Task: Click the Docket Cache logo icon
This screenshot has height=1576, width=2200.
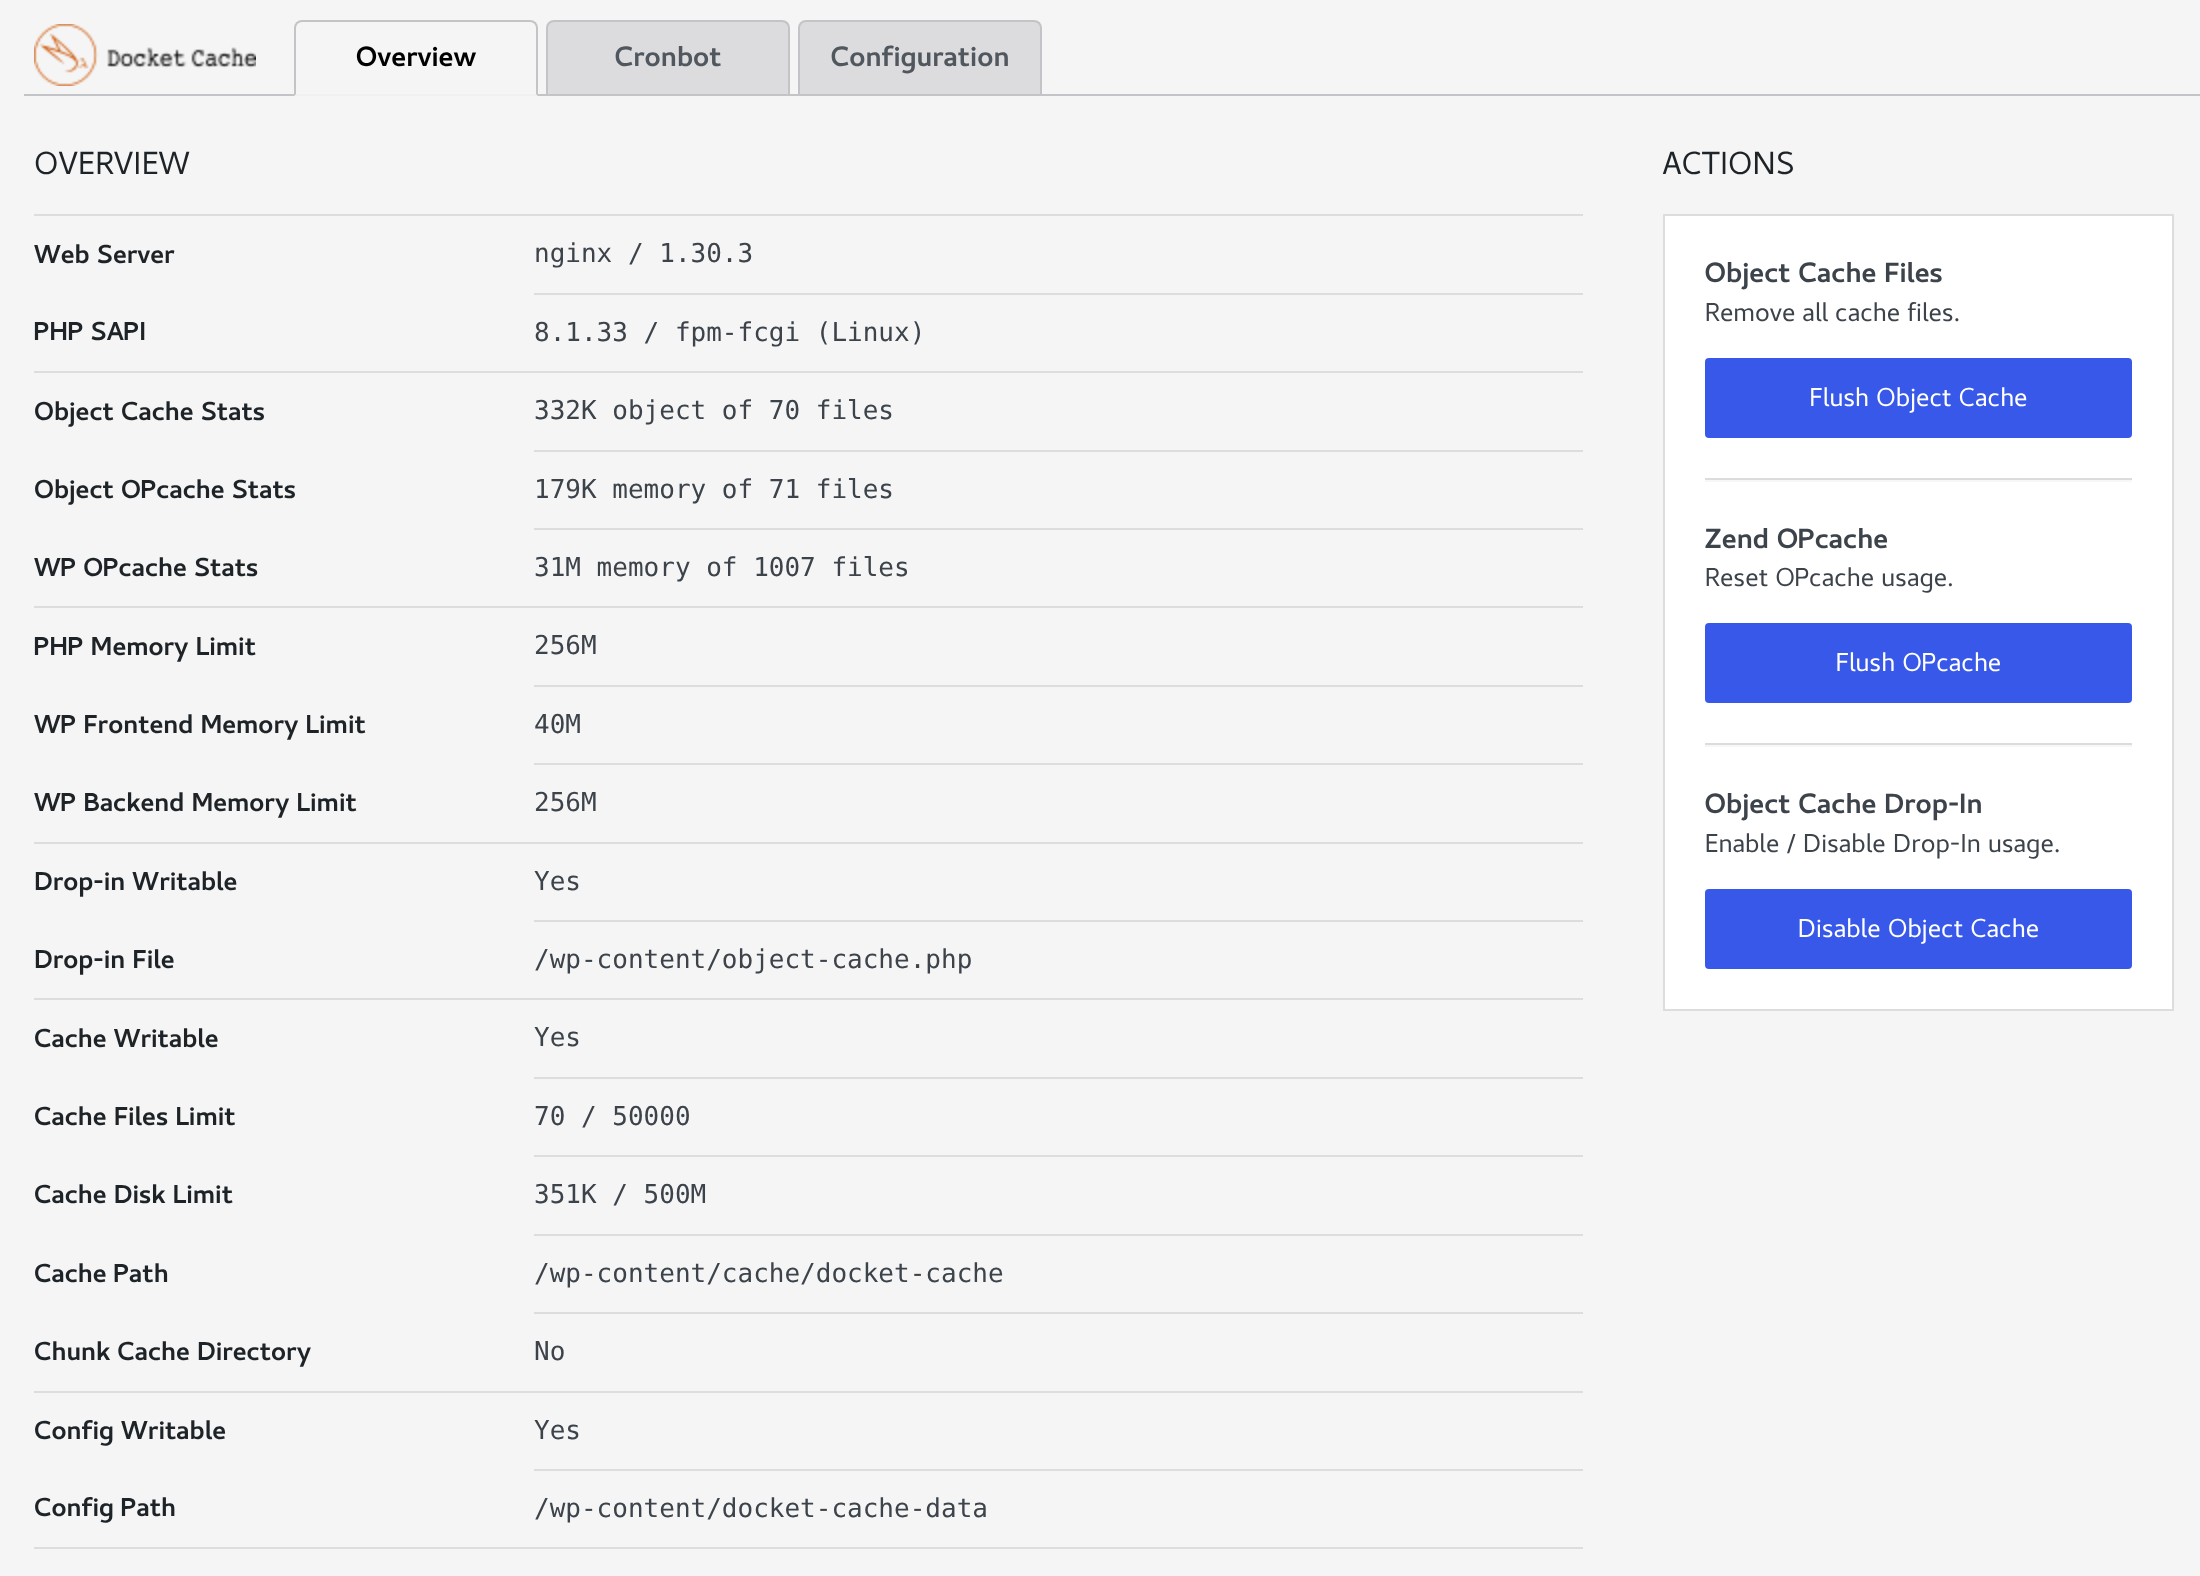Action: pyautogui.click(x=65, y=55)
